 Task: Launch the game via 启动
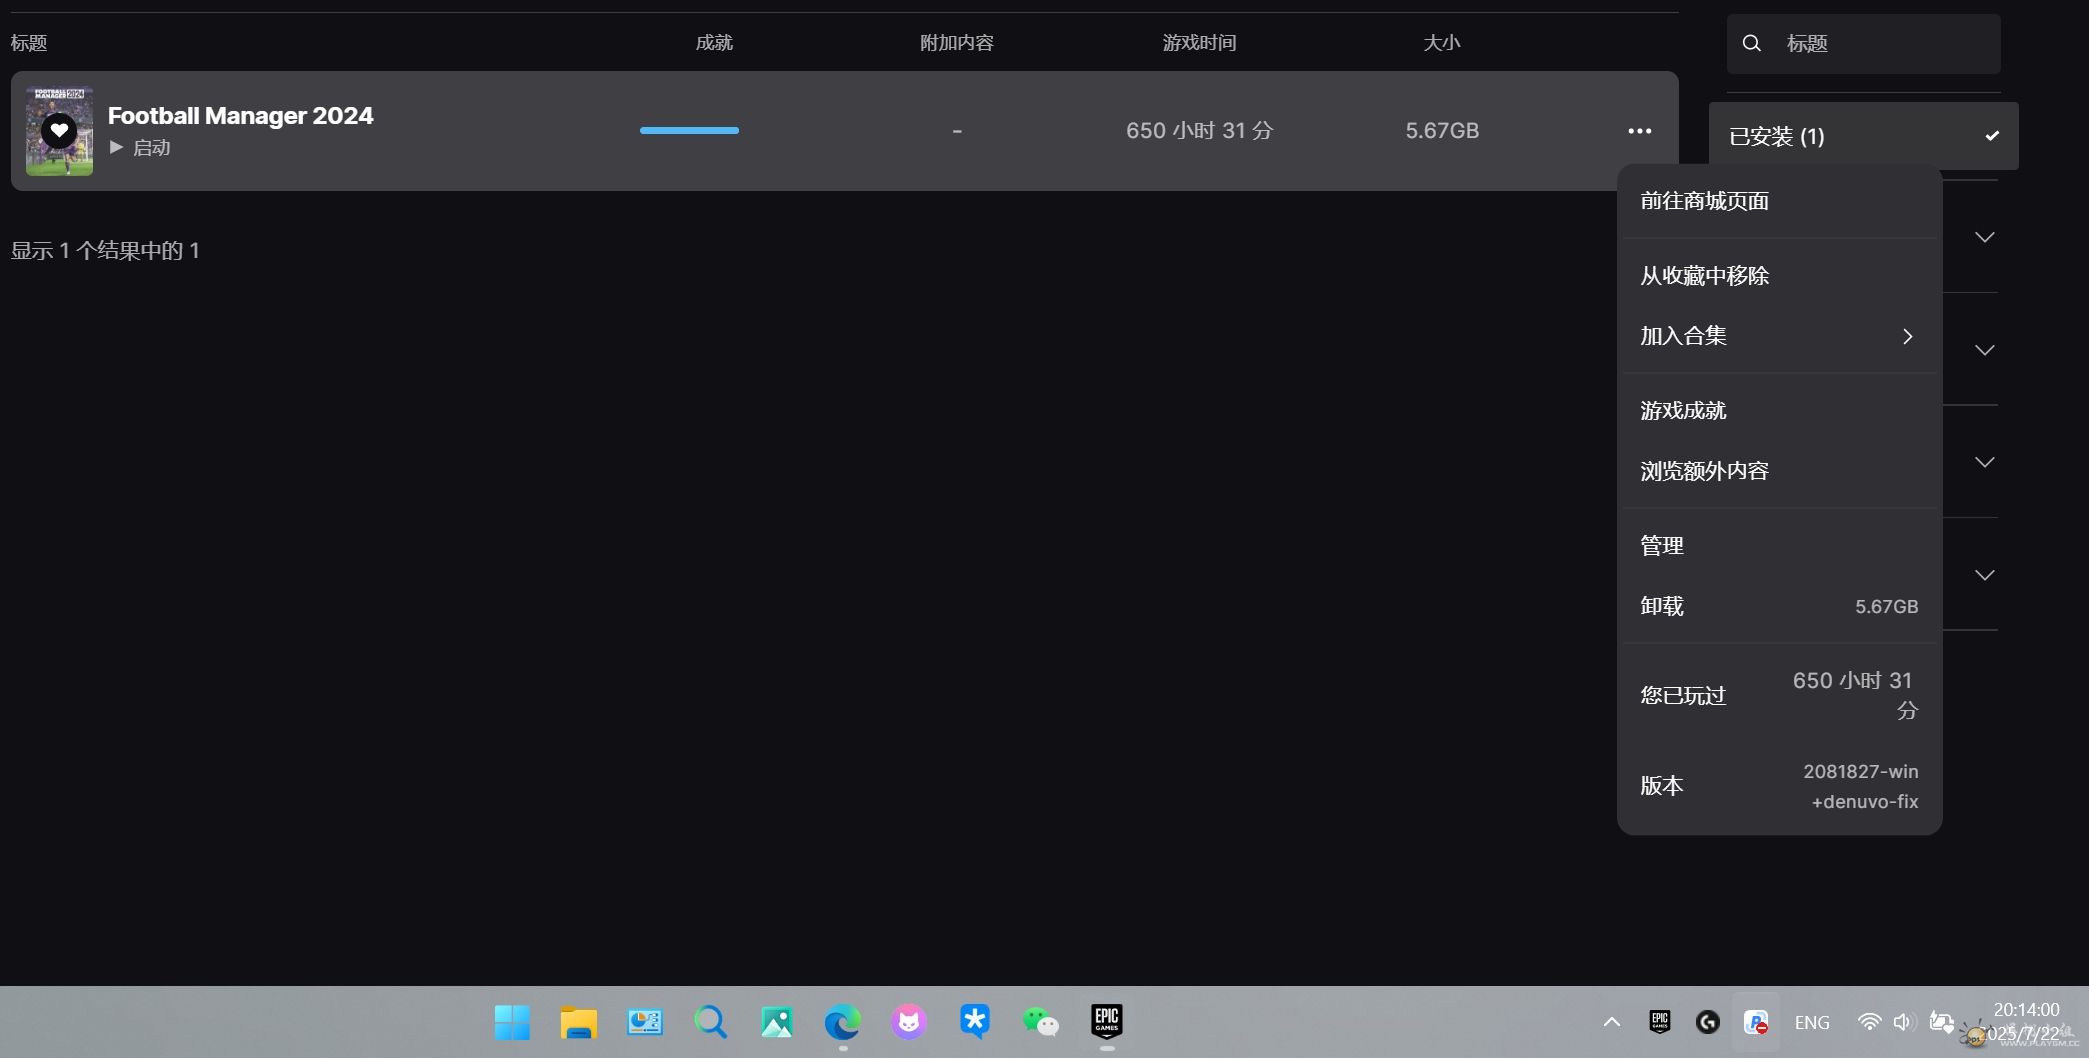coord(140,147)
